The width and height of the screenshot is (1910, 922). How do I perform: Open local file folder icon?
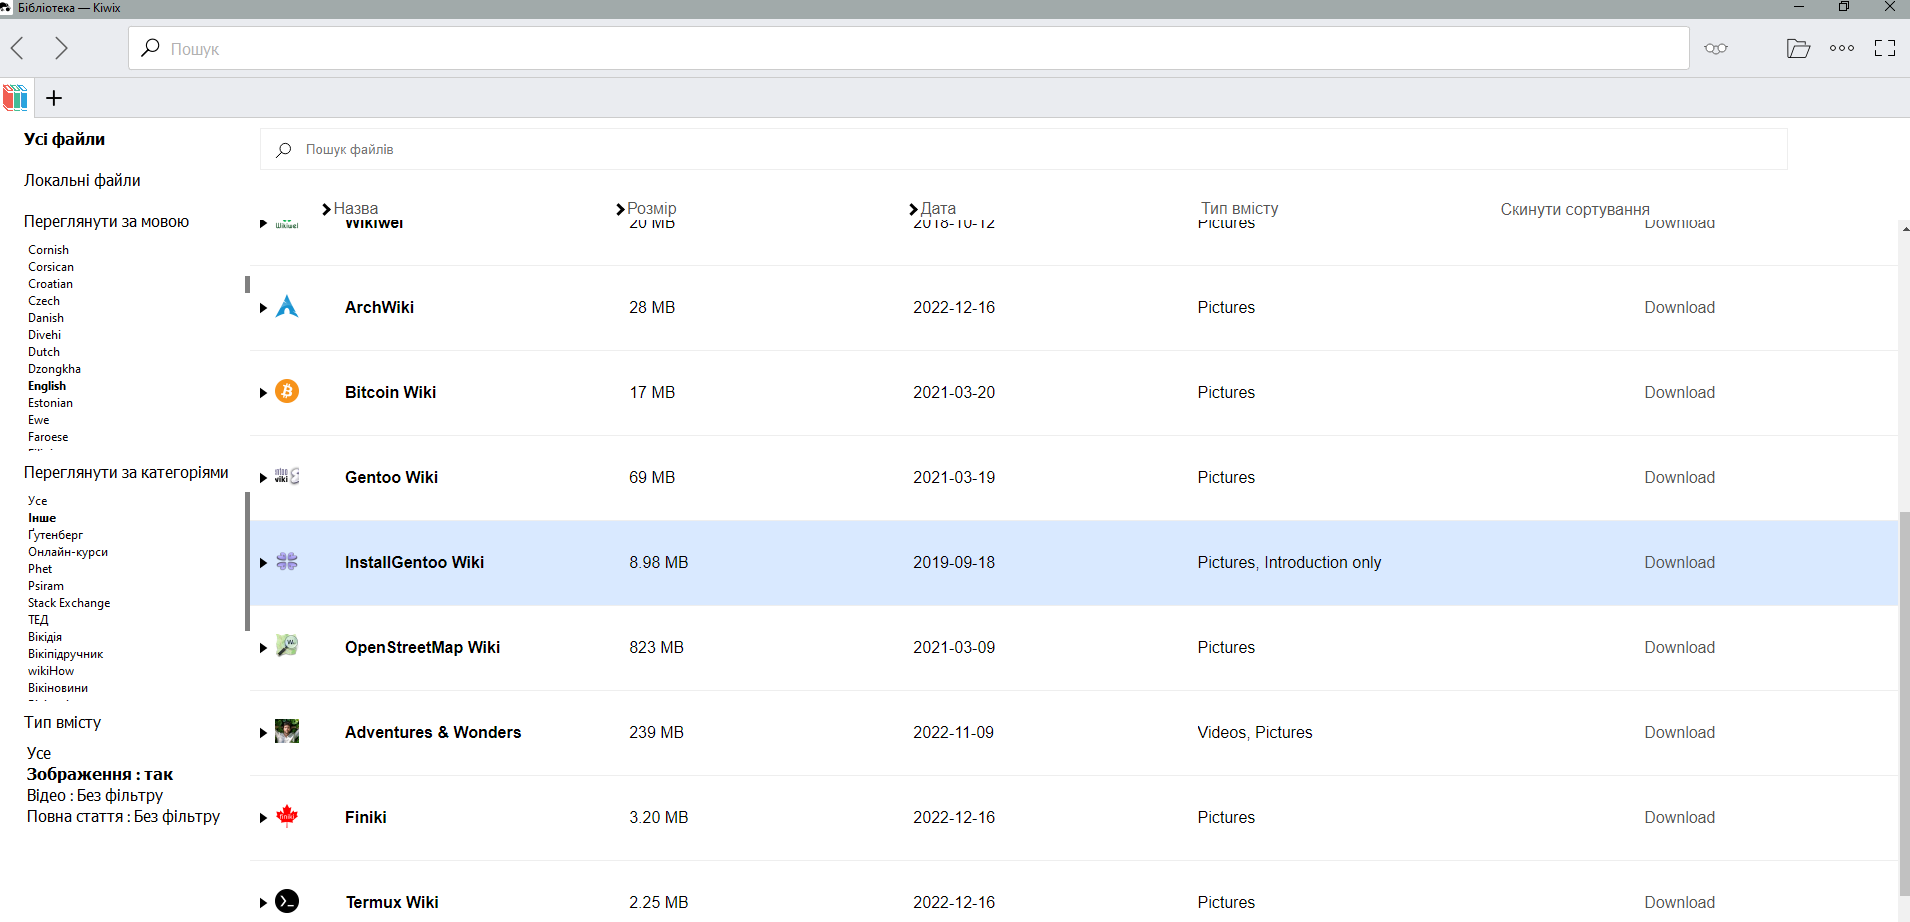pos(1798,48)
